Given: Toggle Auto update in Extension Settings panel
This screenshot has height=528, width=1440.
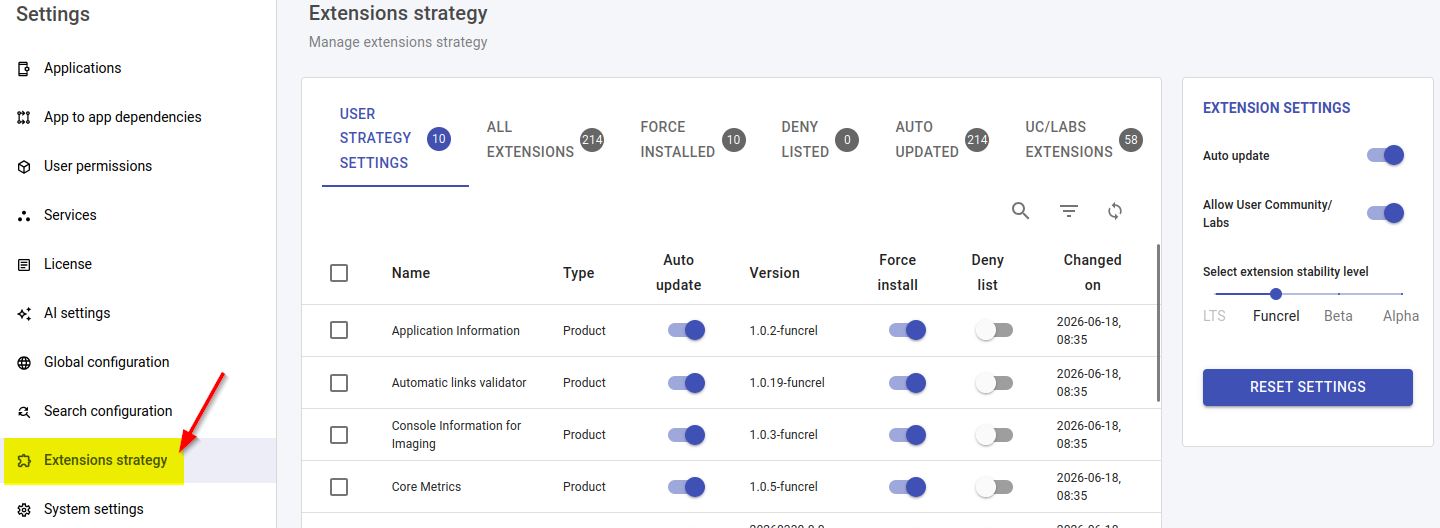Looking at the screenshot, I should 1386,155.
